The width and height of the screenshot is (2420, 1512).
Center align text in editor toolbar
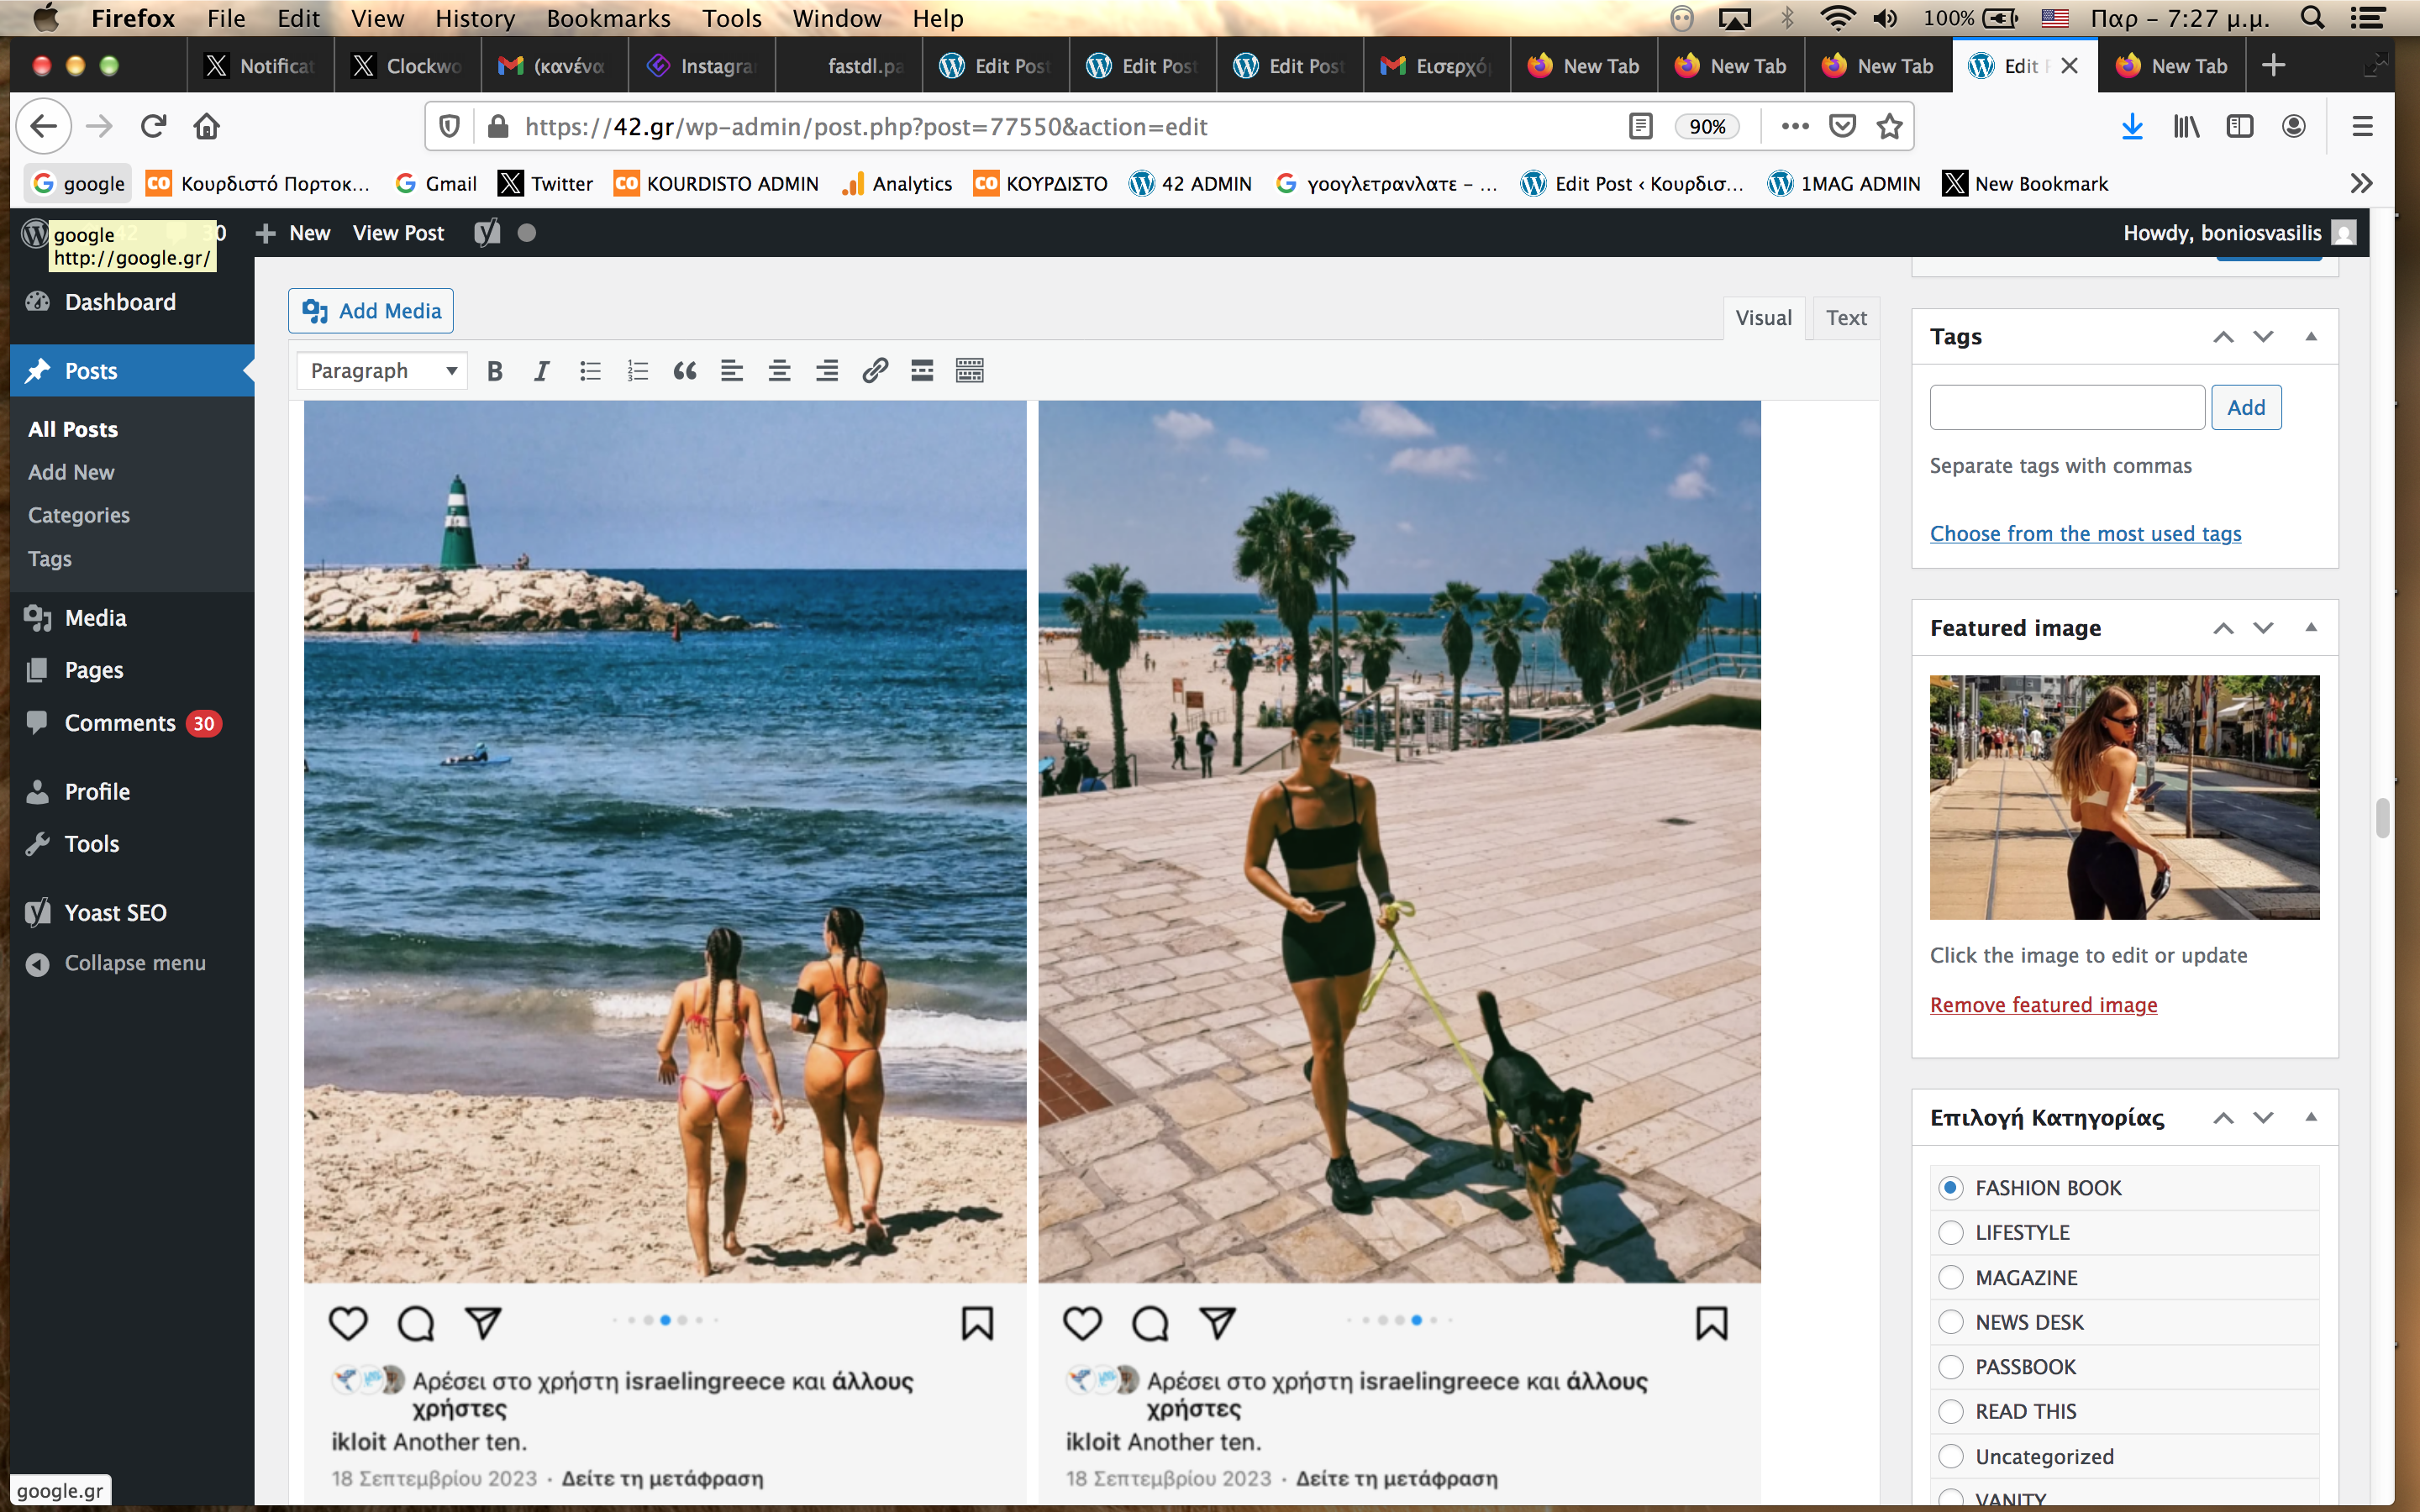click(779, 371)
